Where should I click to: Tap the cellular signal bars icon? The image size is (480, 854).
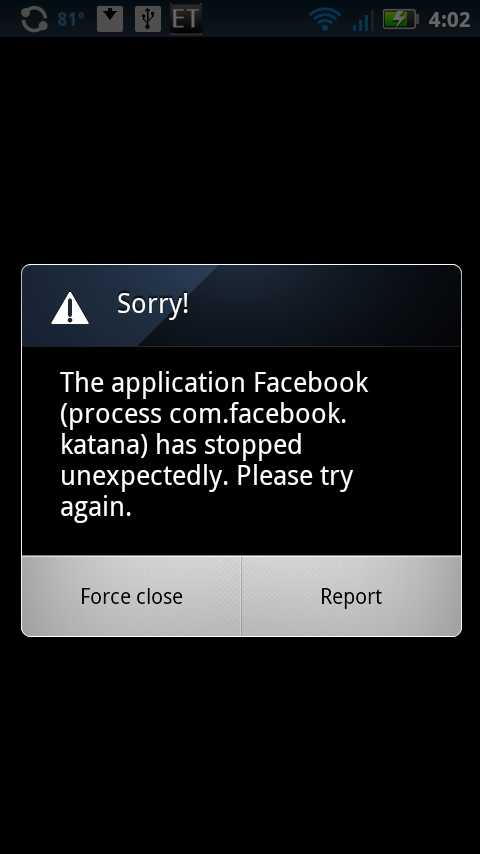click(x=363, y=20)
